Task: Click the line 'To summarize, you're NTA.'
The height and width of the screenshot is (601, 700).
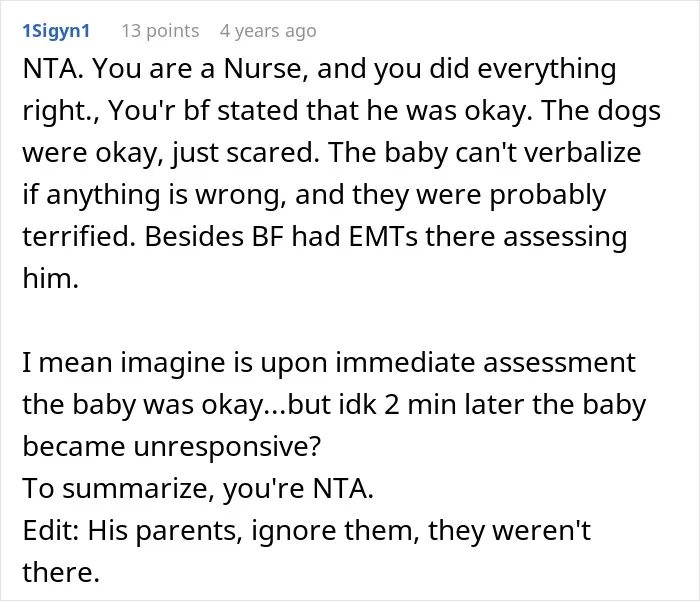Action: tap(198, 488)
